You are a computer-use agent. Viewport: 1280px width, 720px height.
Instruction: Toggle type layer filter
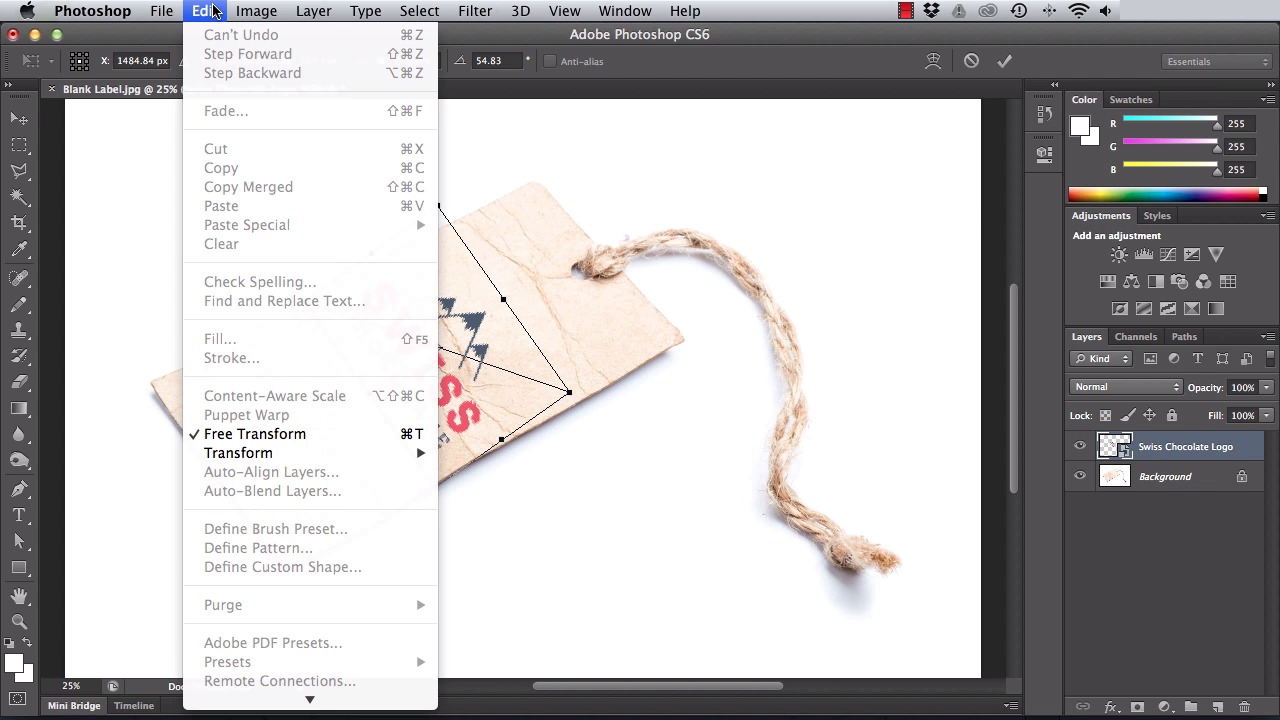click(1198, 359)
